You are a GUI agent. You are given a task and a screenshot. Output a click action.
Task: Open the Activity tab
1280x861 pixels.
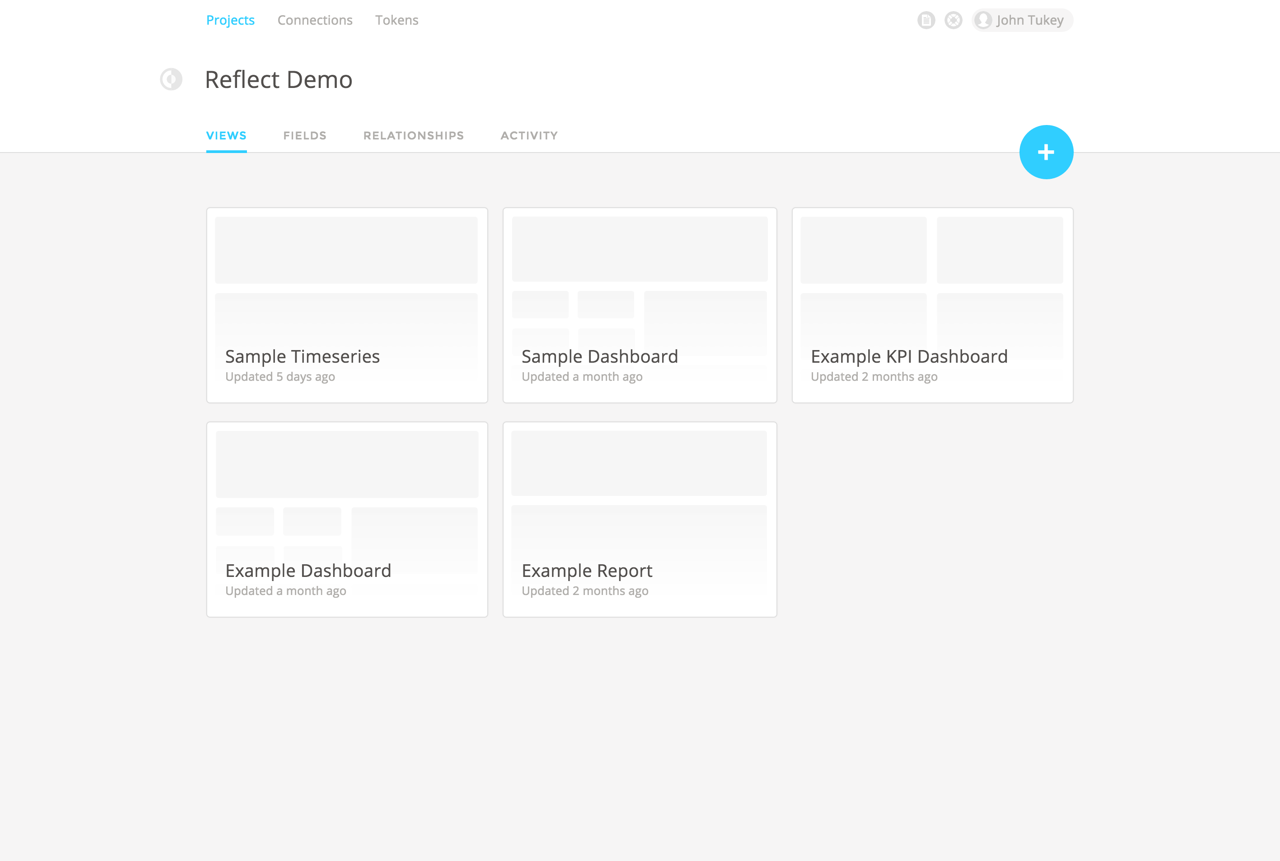[x=529, y=136]
